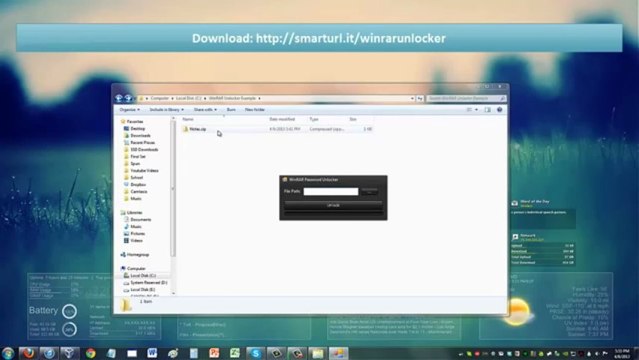This screenshot has width=639, height=360.
Task: Open the Share with dropdown
Action: [x=205, y=110]
